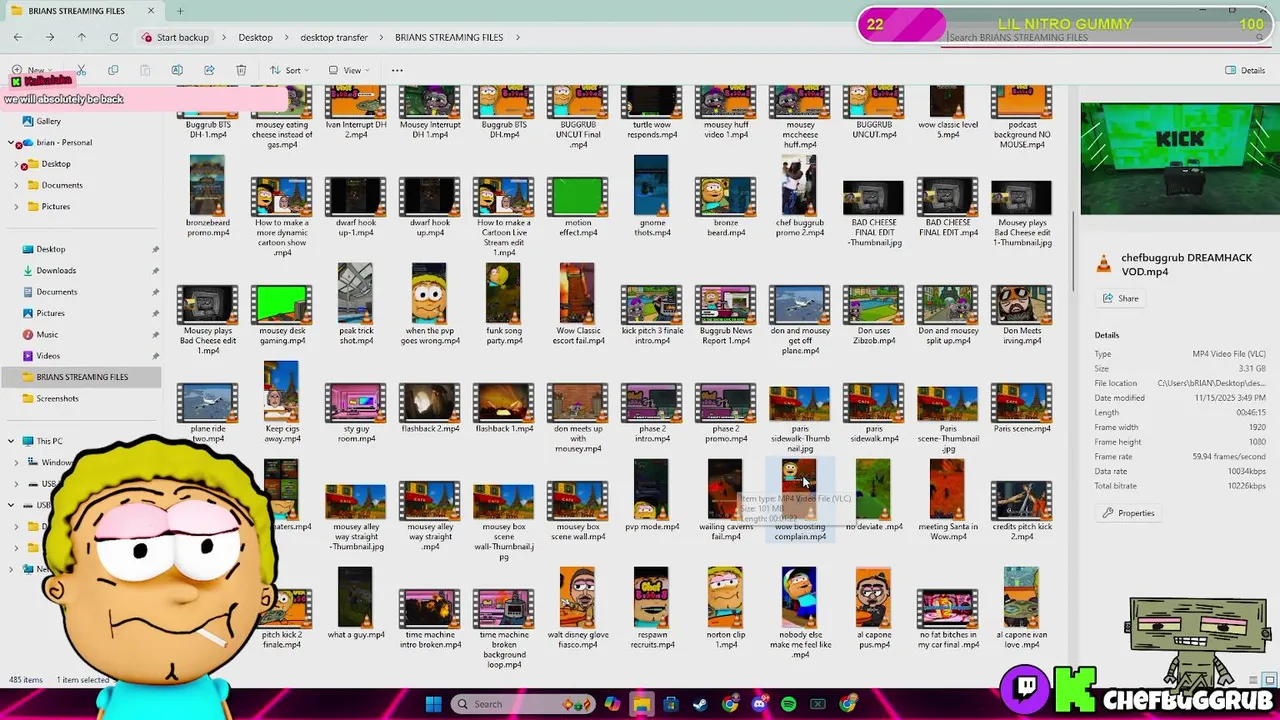Open Downloads in quick access
This screenshot has height=720, width=1280.
(x=56, y=270)
